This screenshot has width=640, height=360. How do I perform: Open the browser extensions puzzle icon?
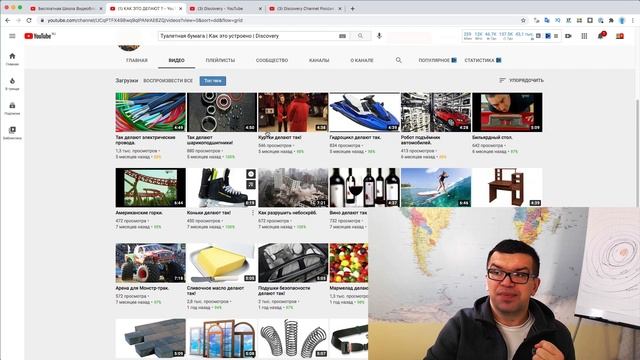[x=611, y=20]
